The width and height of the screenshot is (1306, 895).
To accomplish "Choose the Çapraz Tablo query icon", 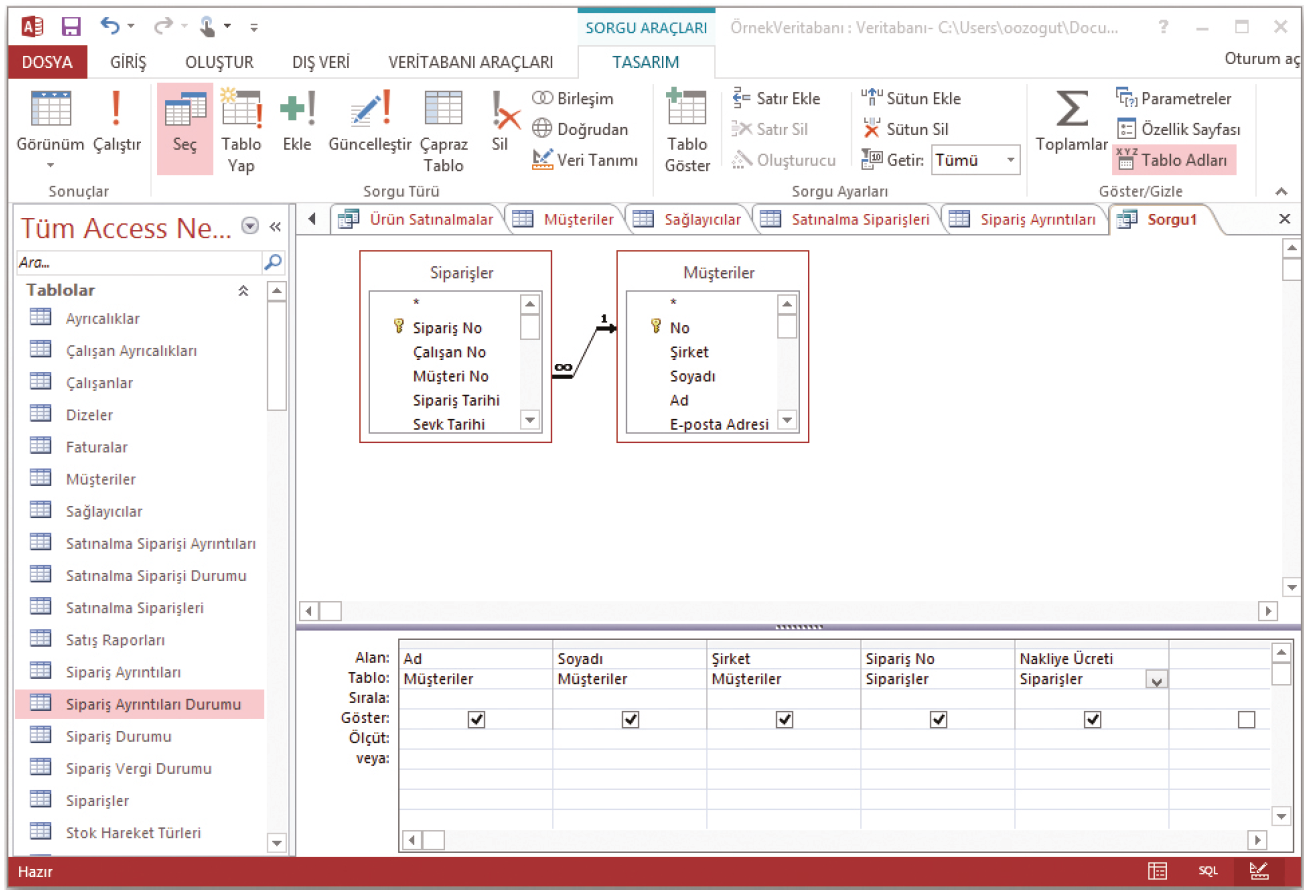I will [x=443, y=130].
